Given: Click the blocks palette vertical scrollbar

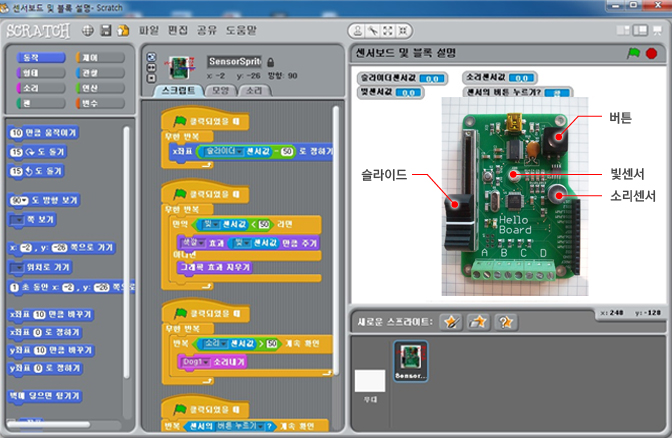Looking at the screenshot, I should (x=126, y=253).
